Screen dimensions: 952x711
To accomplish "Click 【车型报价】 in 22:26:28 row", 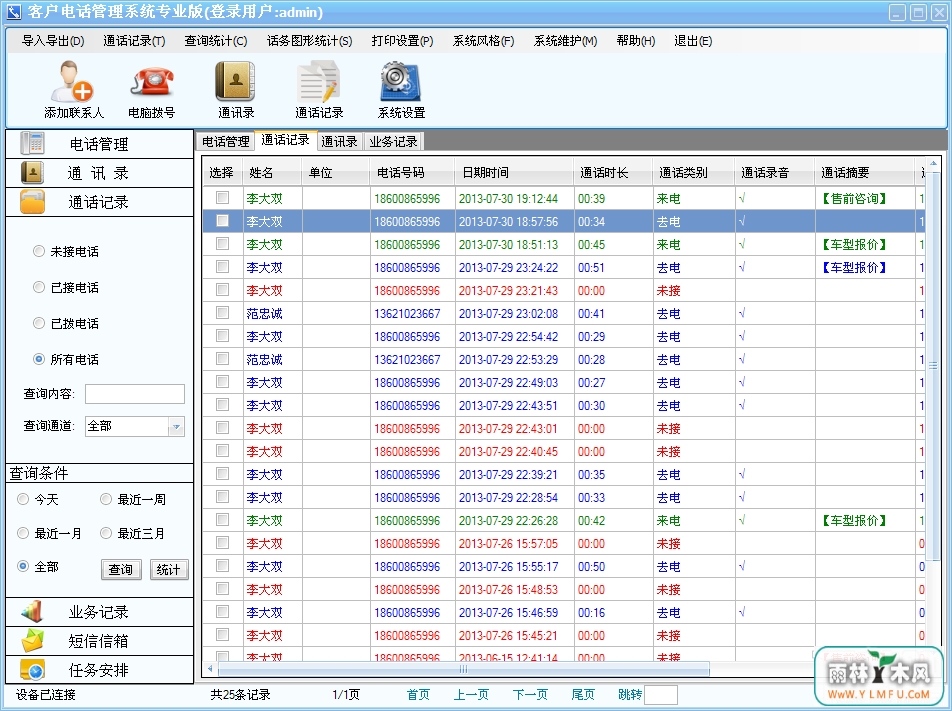I will [854, 520].
